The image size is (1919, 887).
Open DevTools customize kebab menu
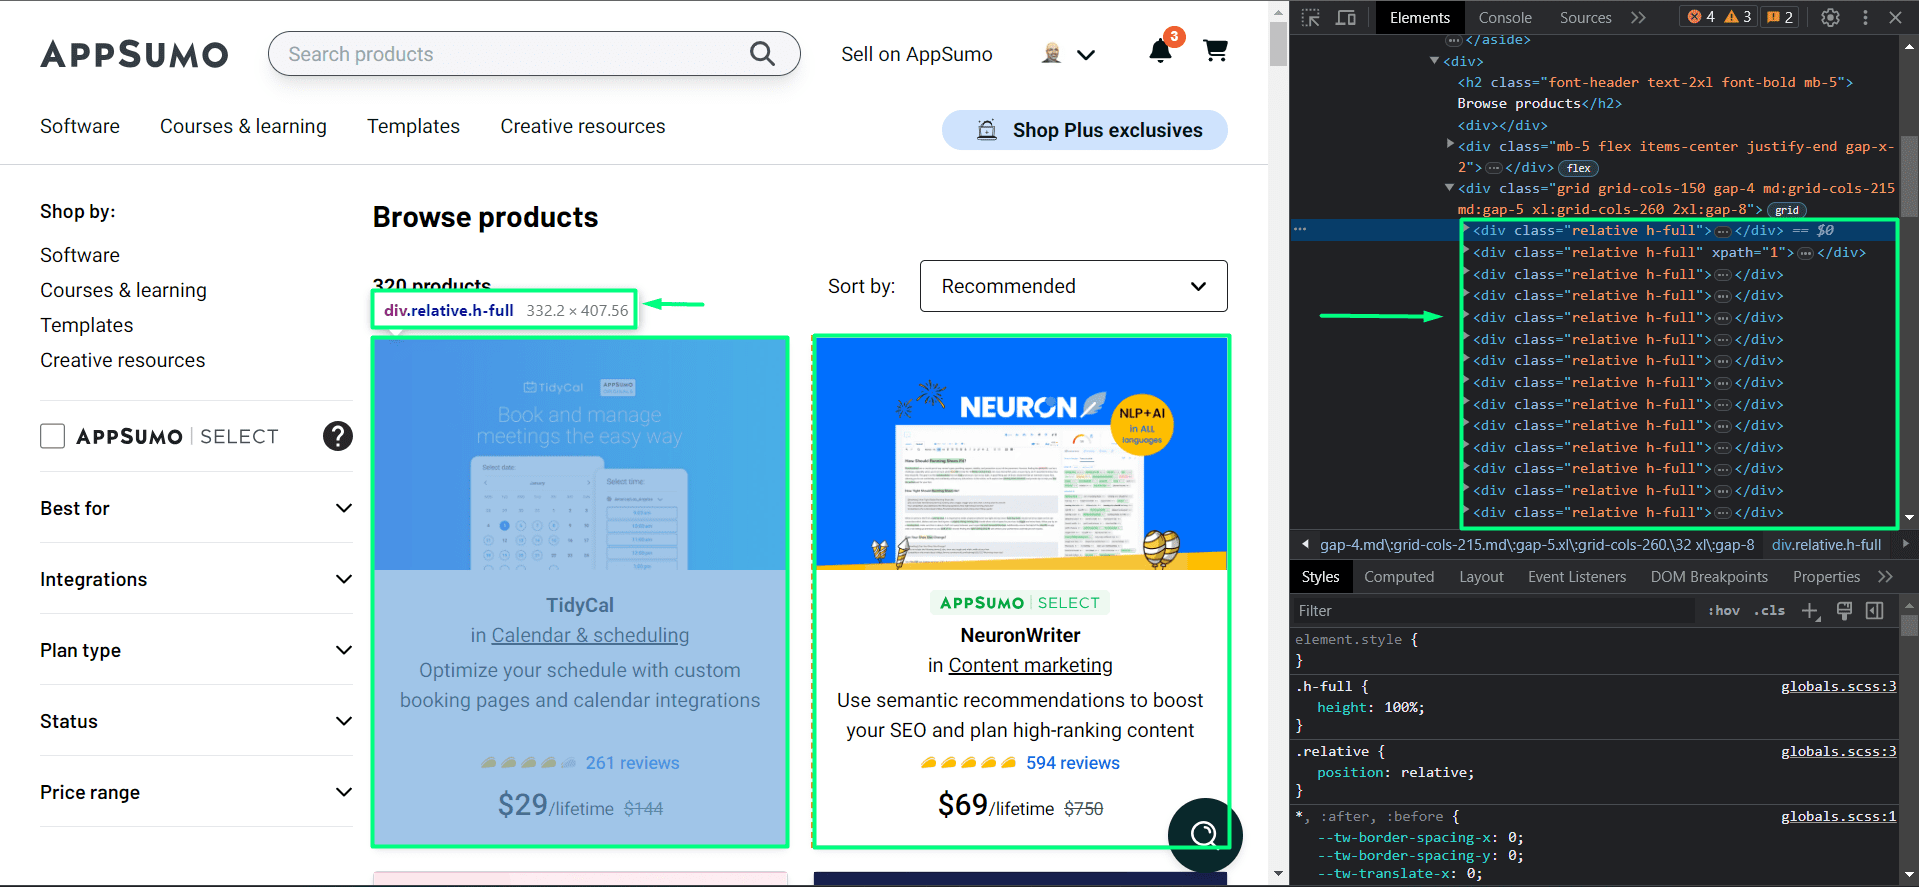(1865, 17)
